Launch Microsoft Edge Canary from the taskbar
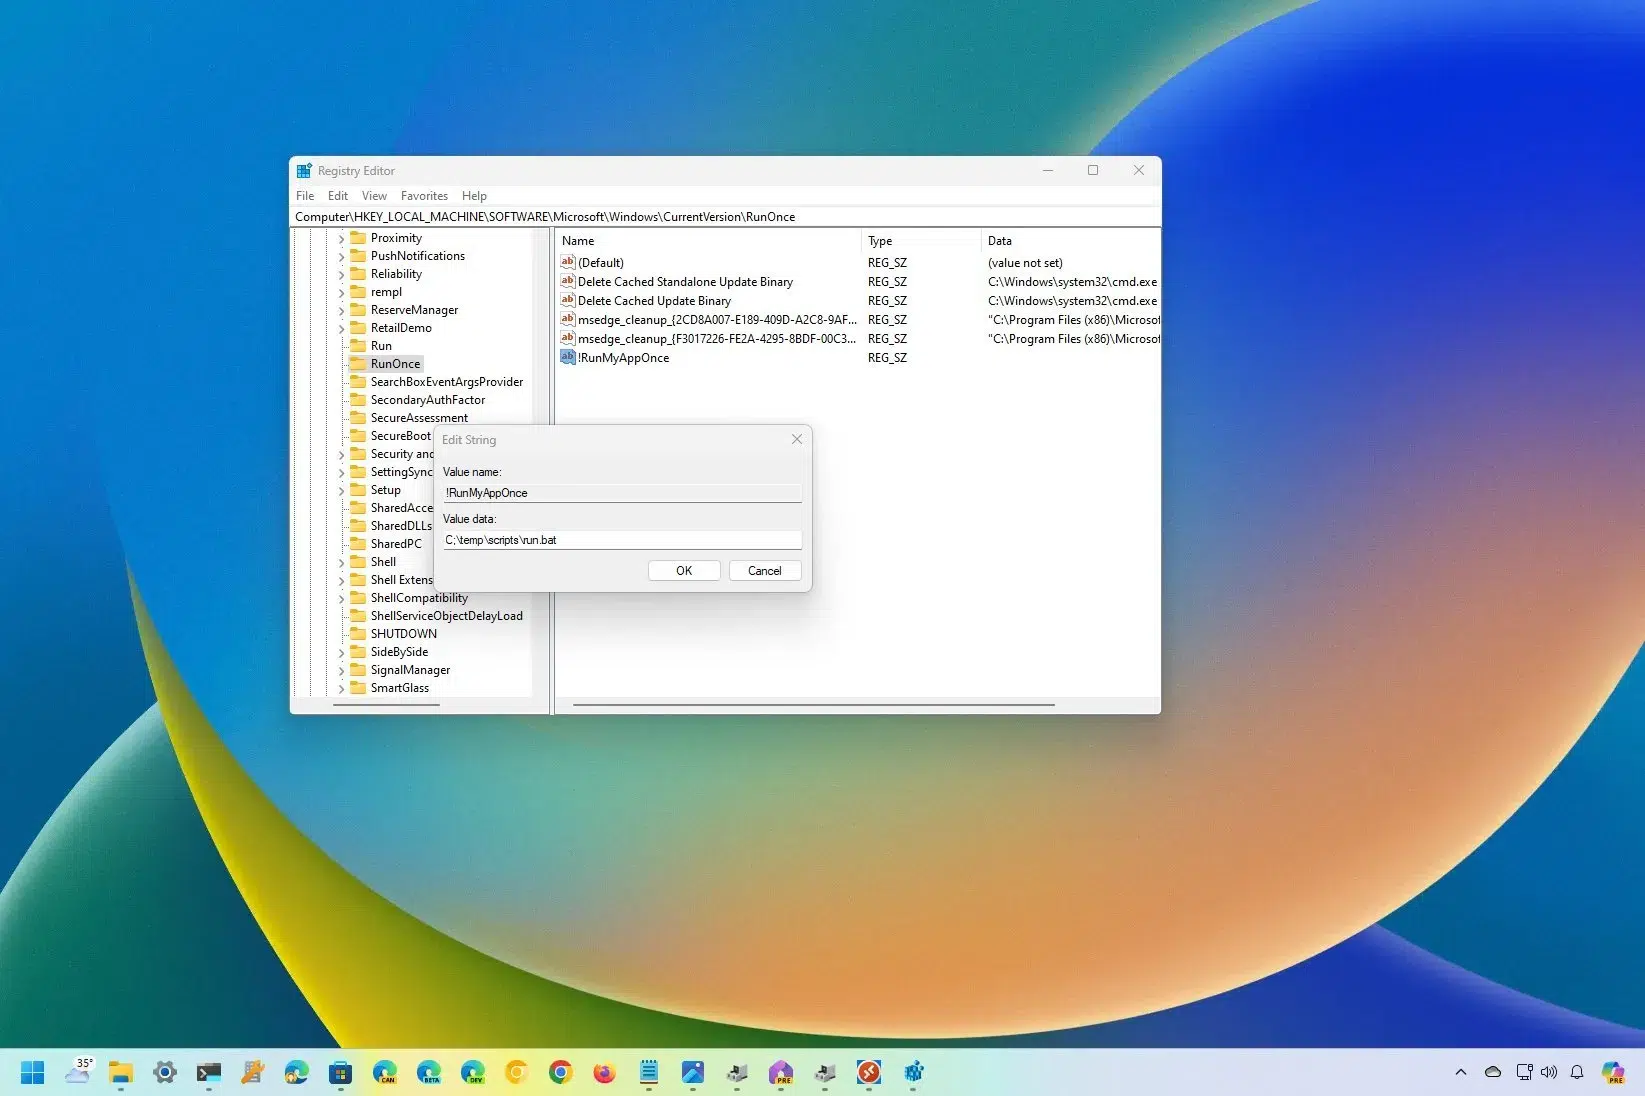Viewport: 1645px width, 1096px height. [385, 1072]
